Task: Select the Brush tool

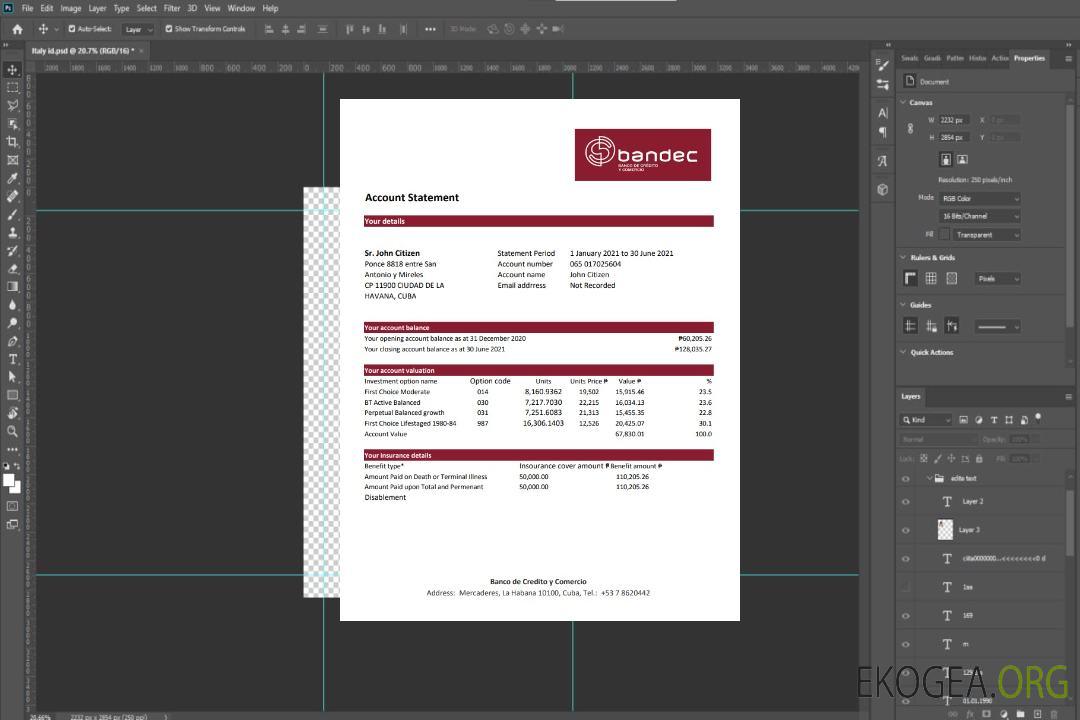Action: (12, 214)
